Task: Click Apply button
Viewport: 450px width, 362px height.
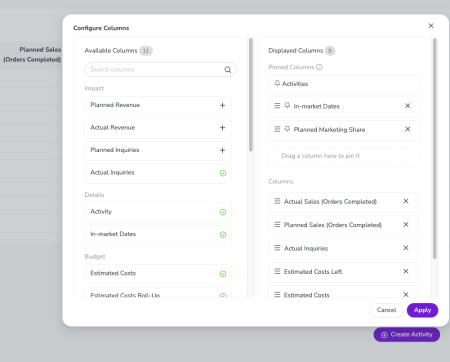Action: (x=422, y=310)
